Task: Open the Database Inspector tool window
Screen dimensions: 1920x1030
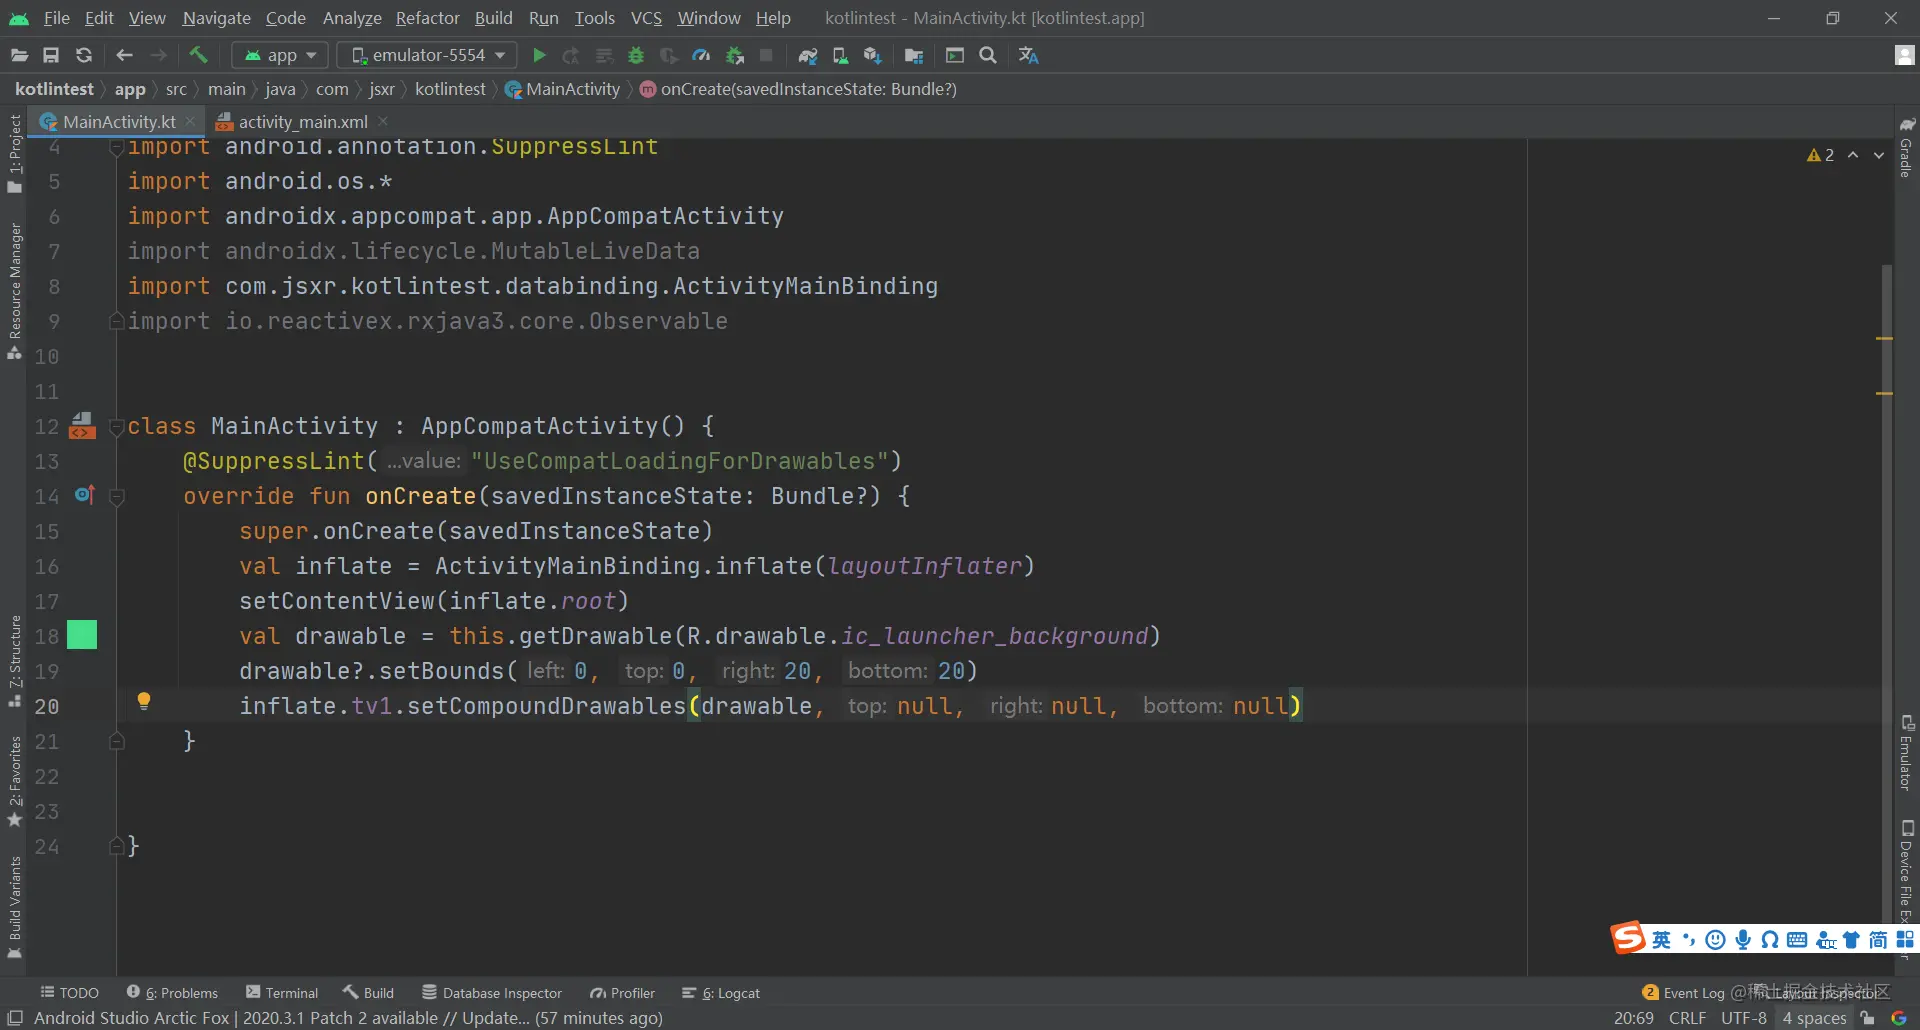Action: [492, 993]
